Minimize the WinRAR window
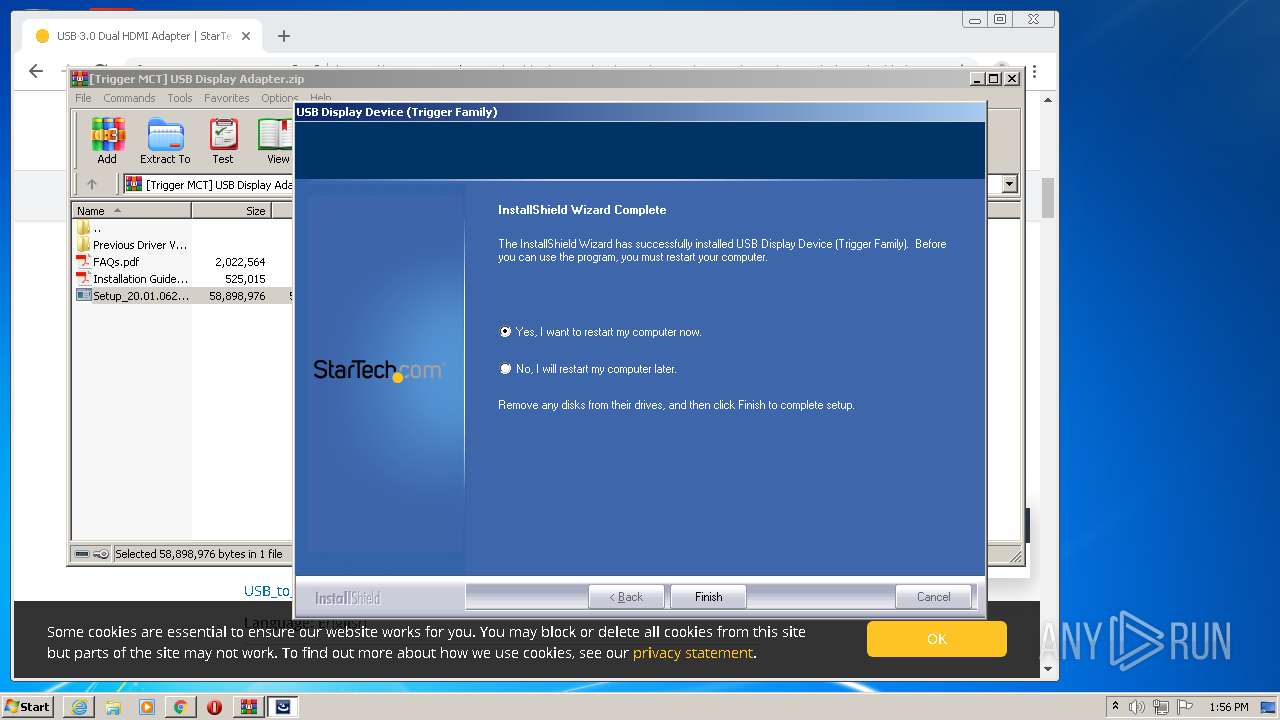Viewport: 1280px width, 720px height. pos(977,79)
